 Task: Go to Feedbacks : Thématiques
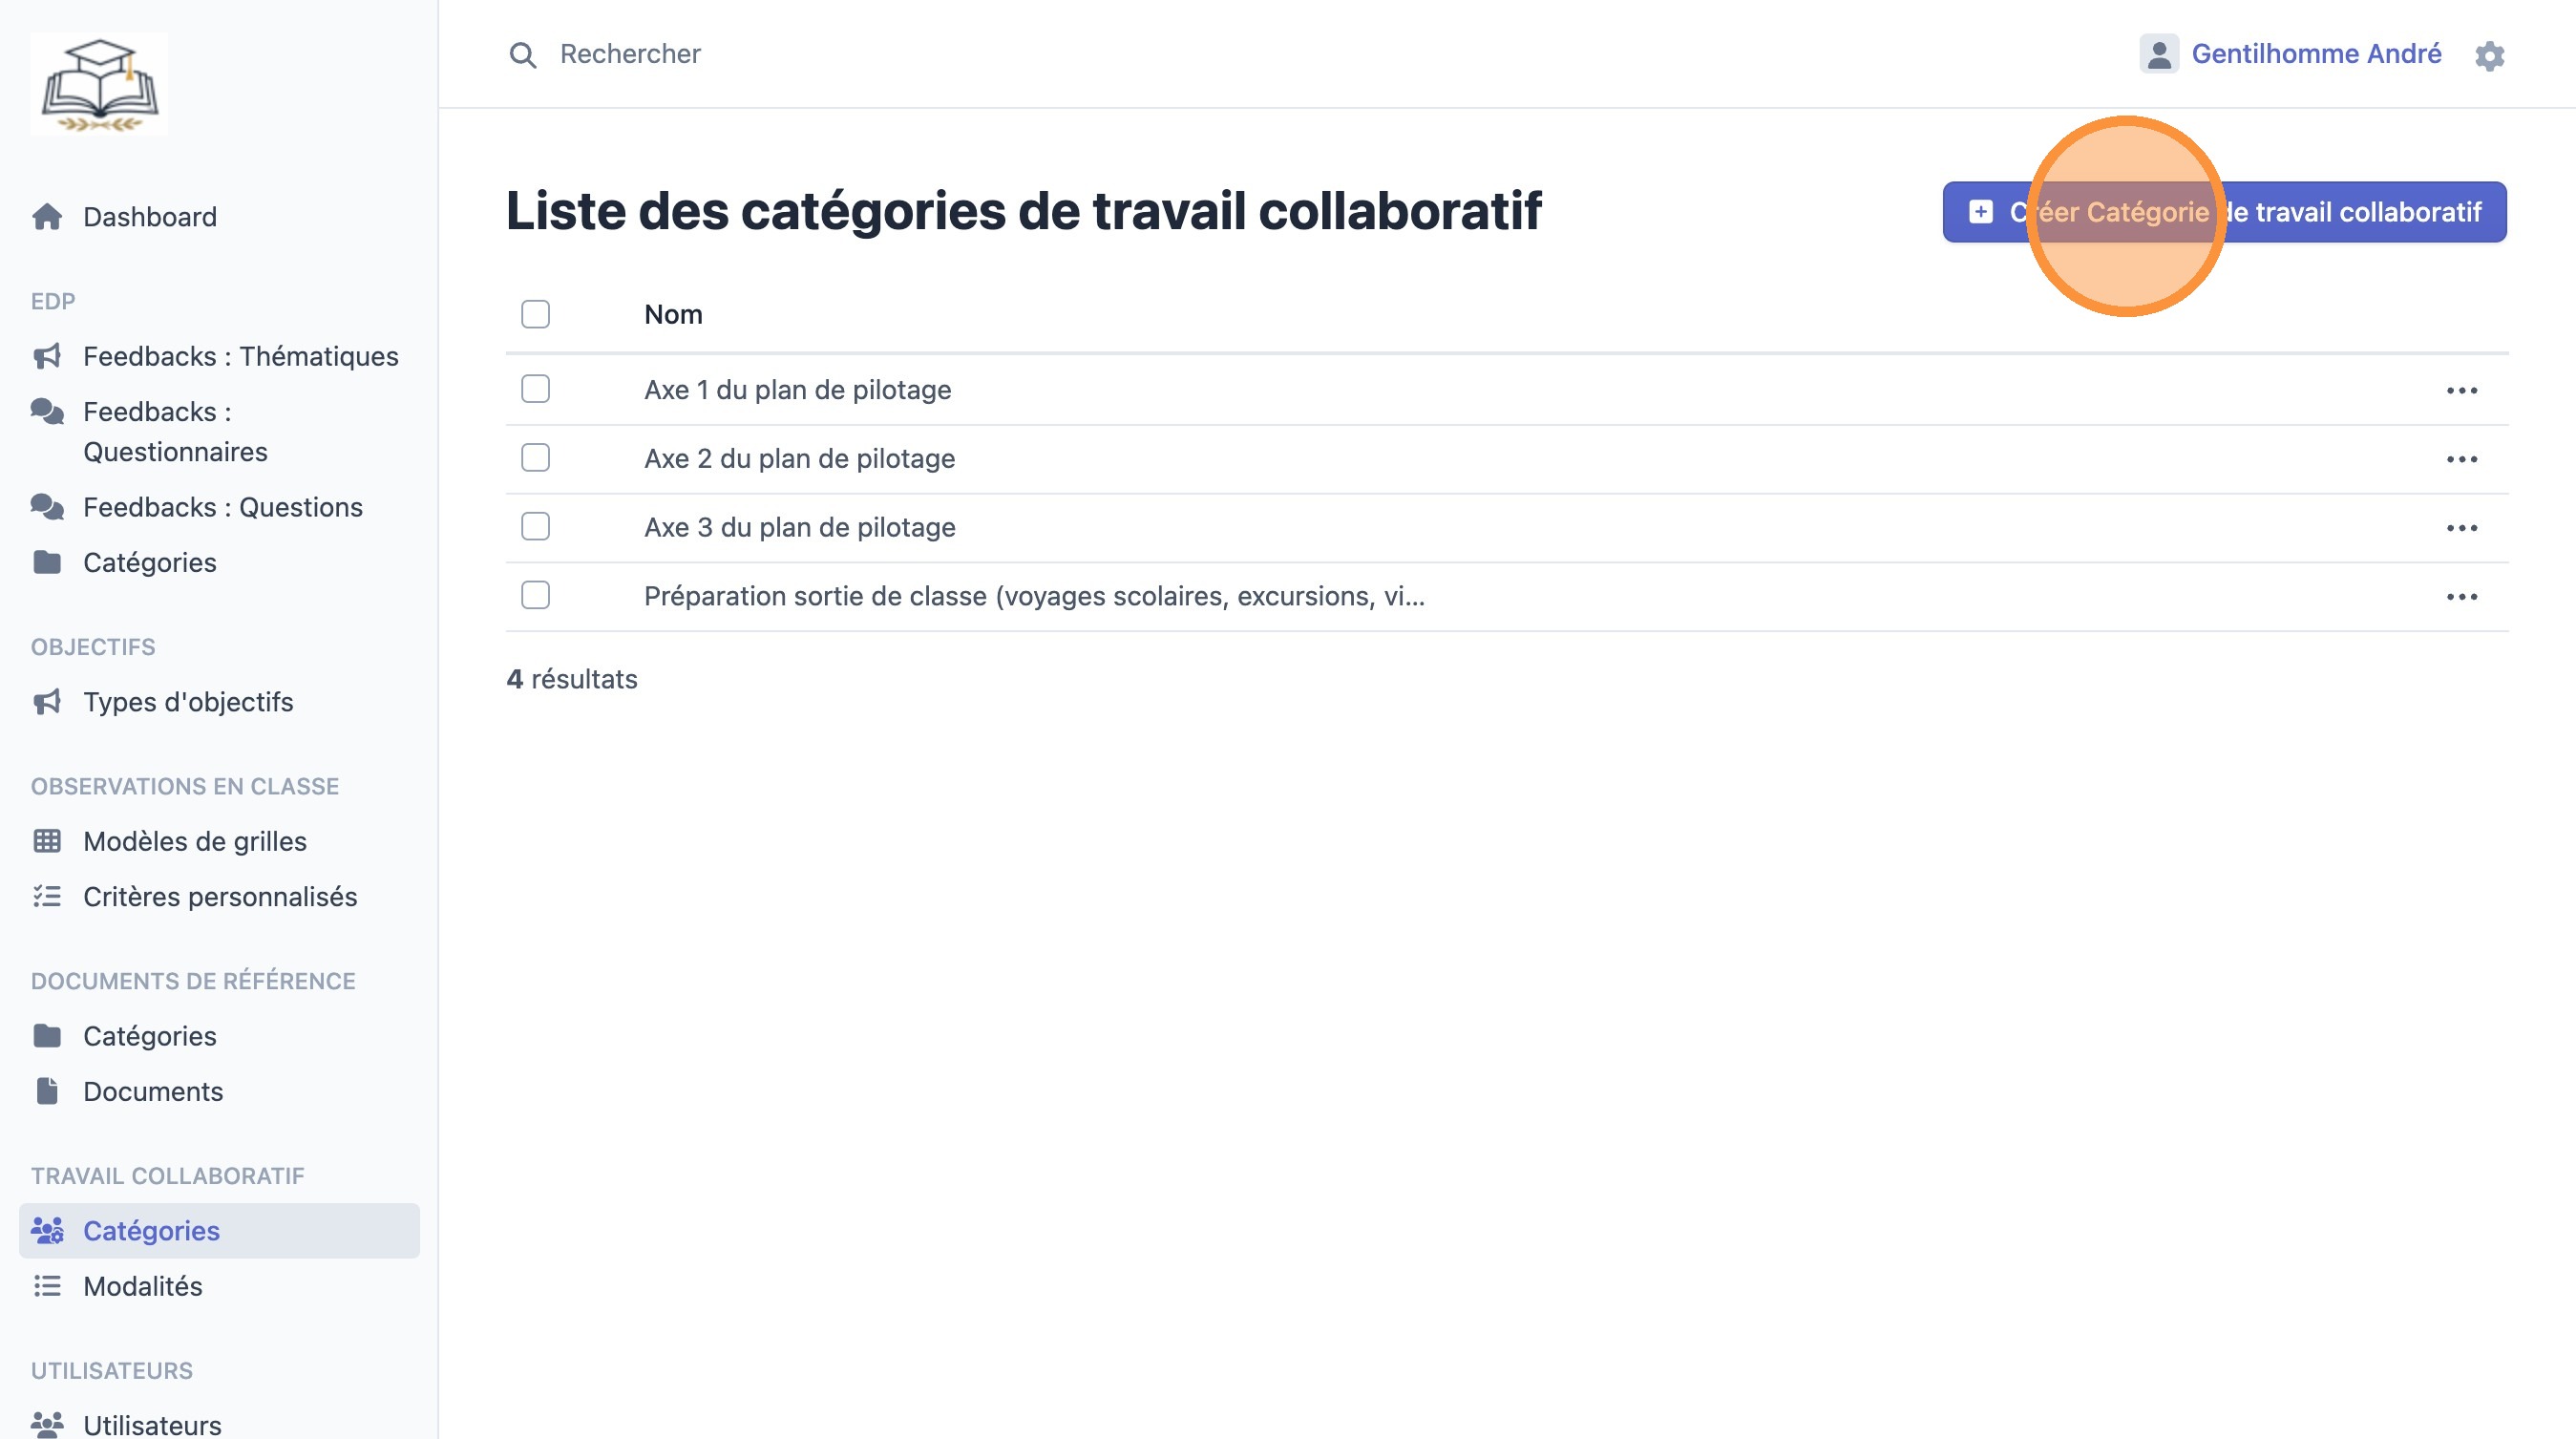[x=240, y=356]
